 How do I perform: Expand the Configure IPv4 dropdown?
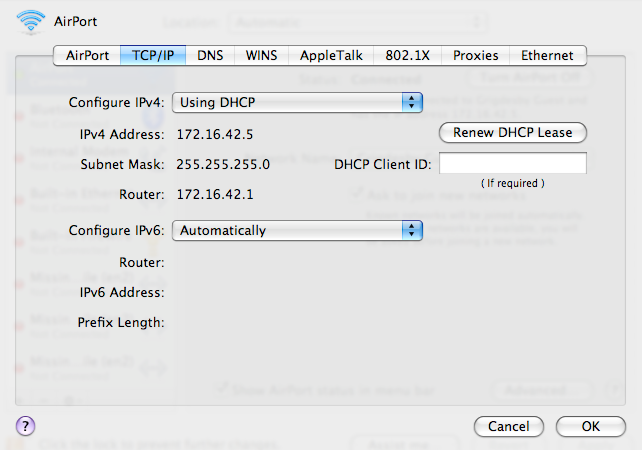point(297,102)
